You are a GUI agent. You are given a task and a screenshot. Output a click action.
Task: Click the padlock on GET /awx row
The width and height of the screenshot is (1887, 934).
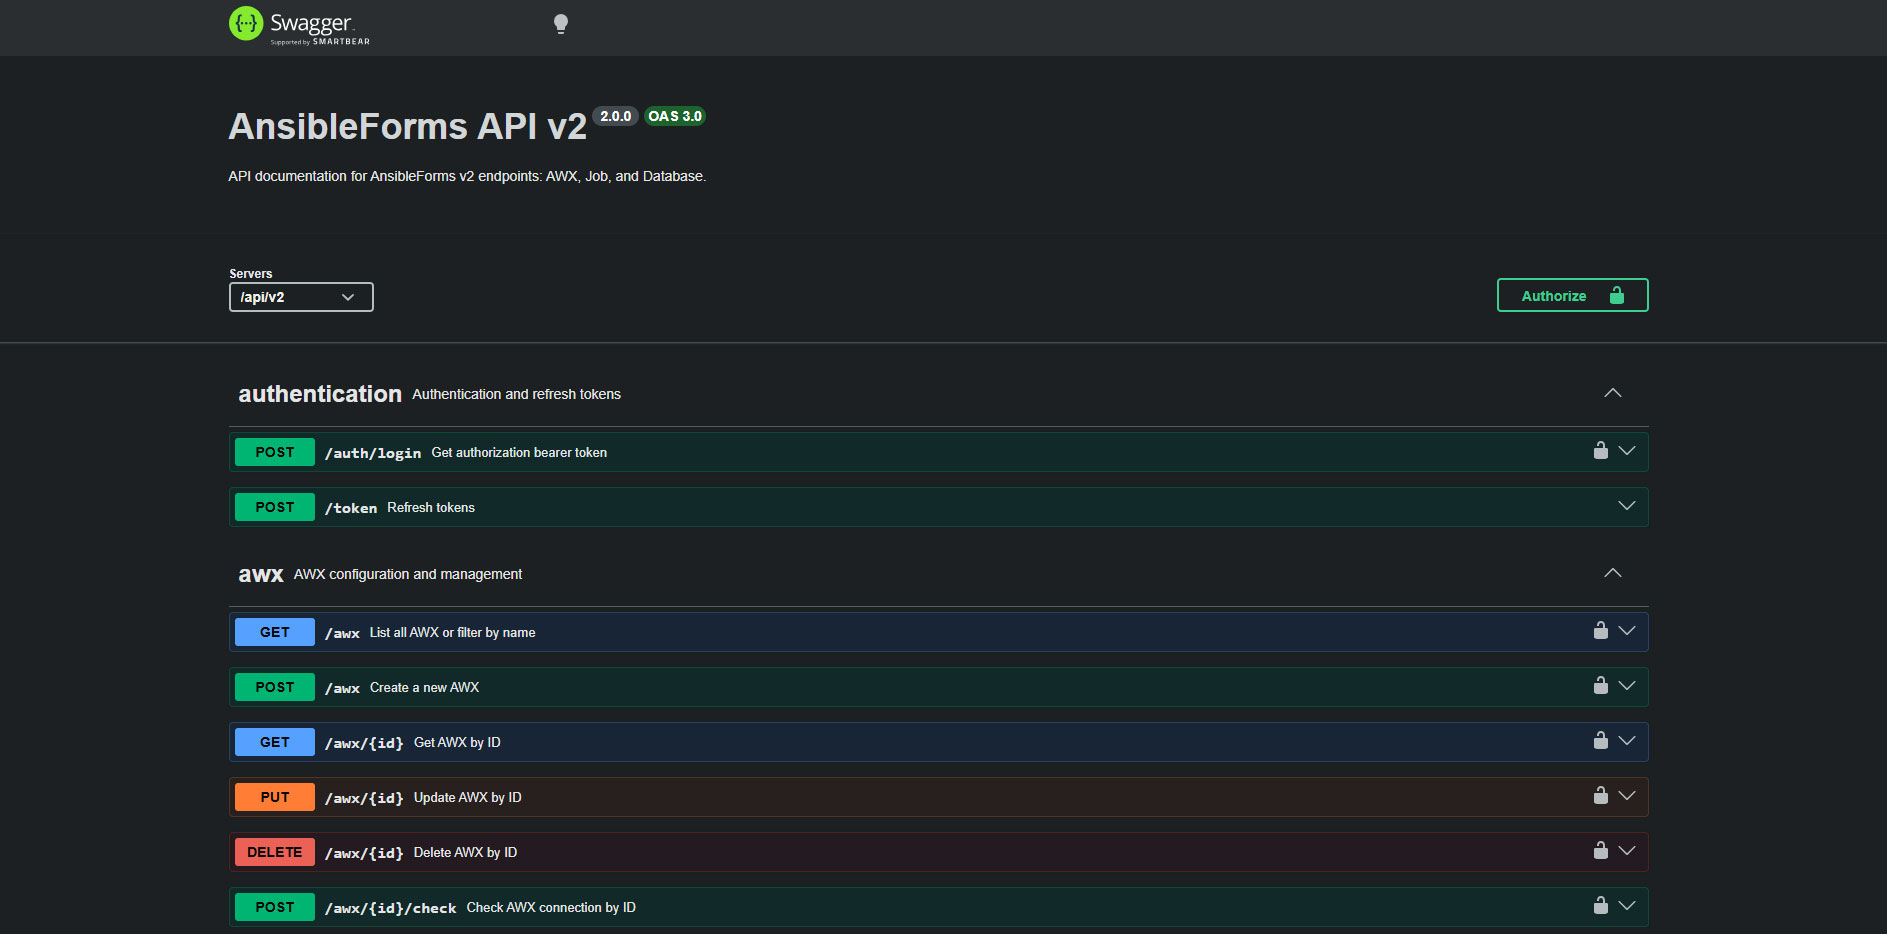click(1601, 630)
